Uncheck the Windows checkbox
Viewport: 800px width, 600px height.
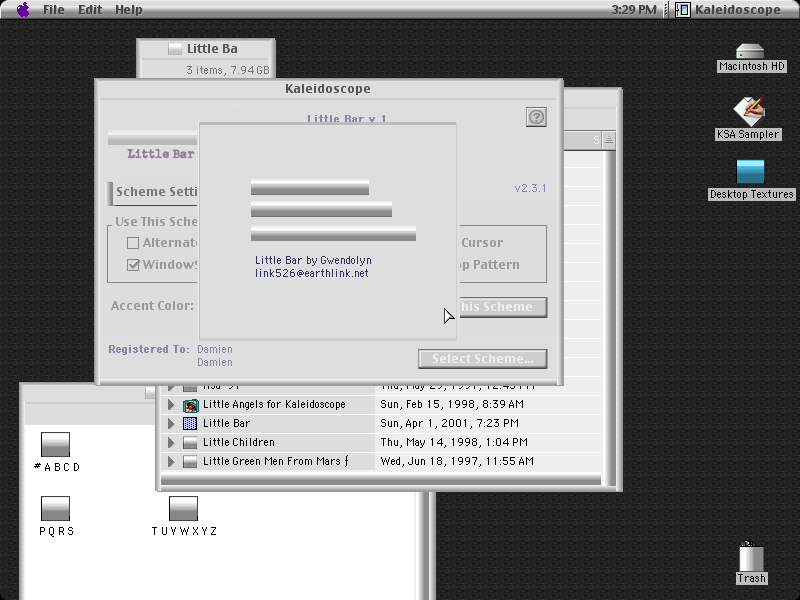click(x=133, y=265)
